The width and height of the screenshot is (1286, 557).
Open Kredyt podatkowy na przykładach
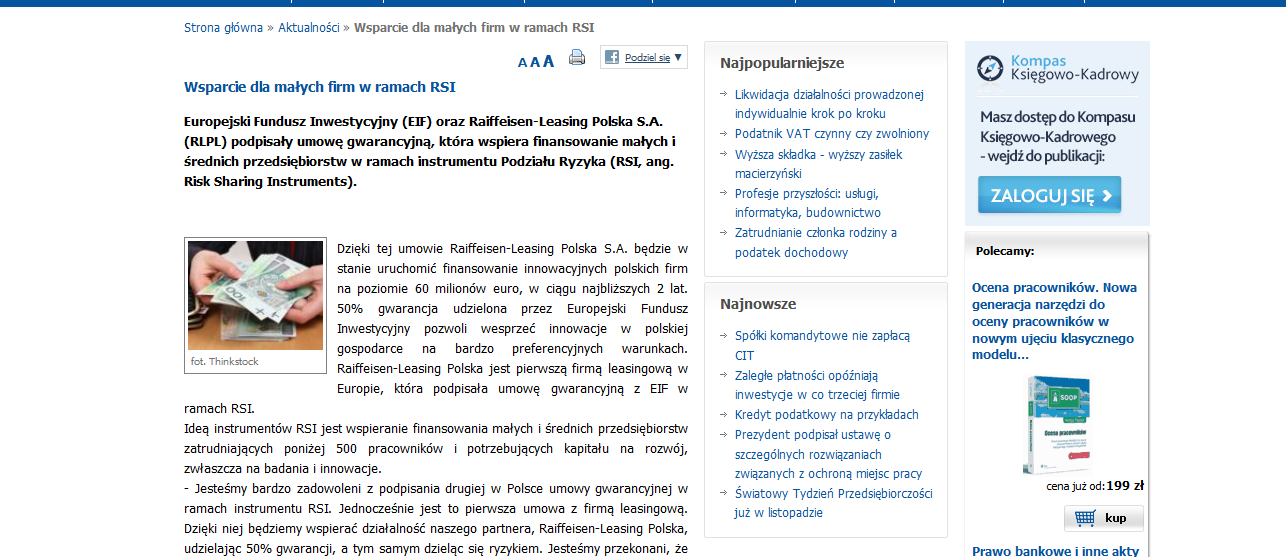(827, 415)
